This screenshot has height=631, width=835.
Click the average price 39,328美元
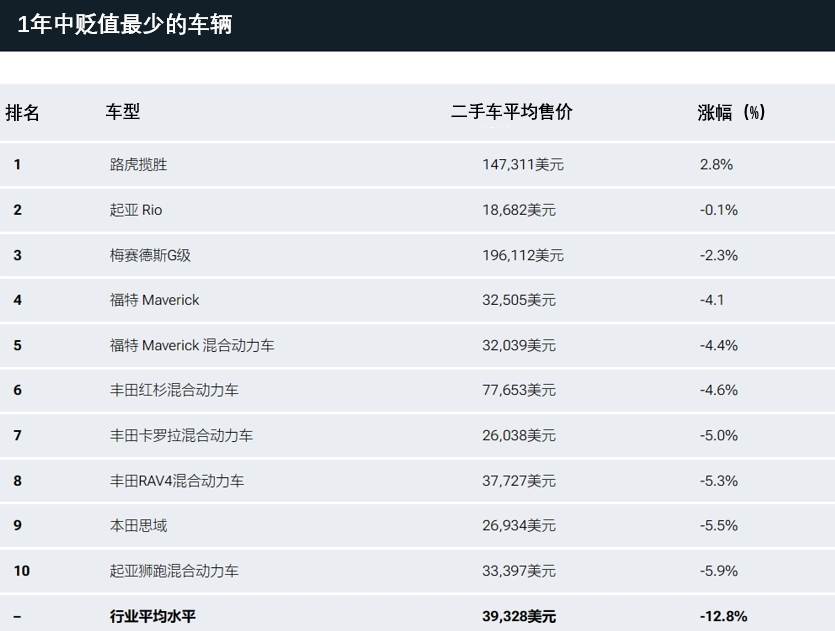pyautogui.click(x=519, y=616)
